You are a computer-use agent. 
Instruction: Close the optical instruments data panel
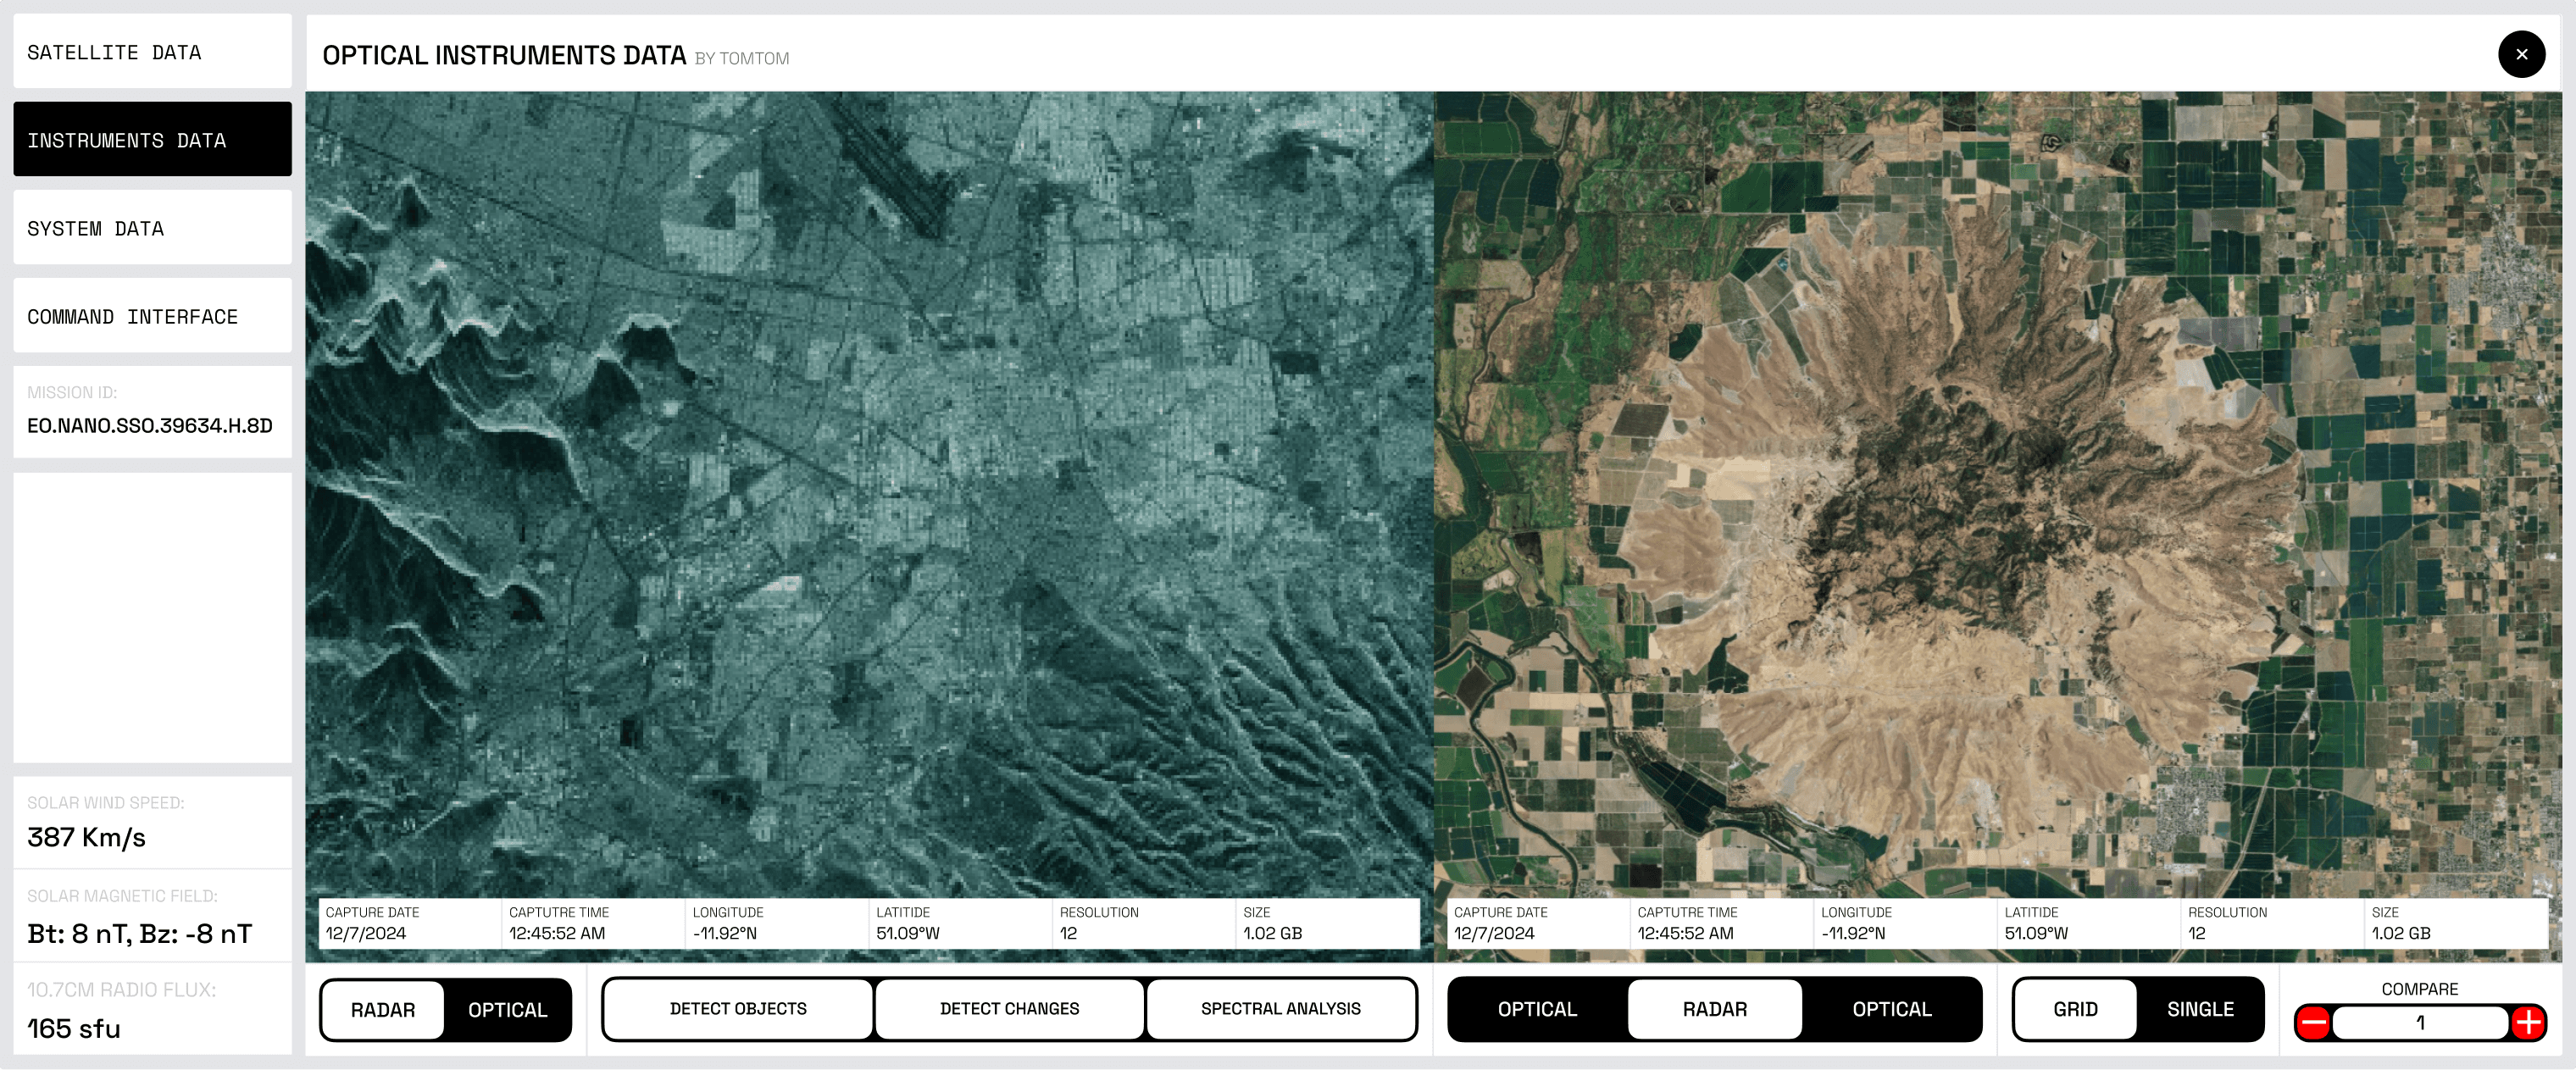coord(2521,54)
